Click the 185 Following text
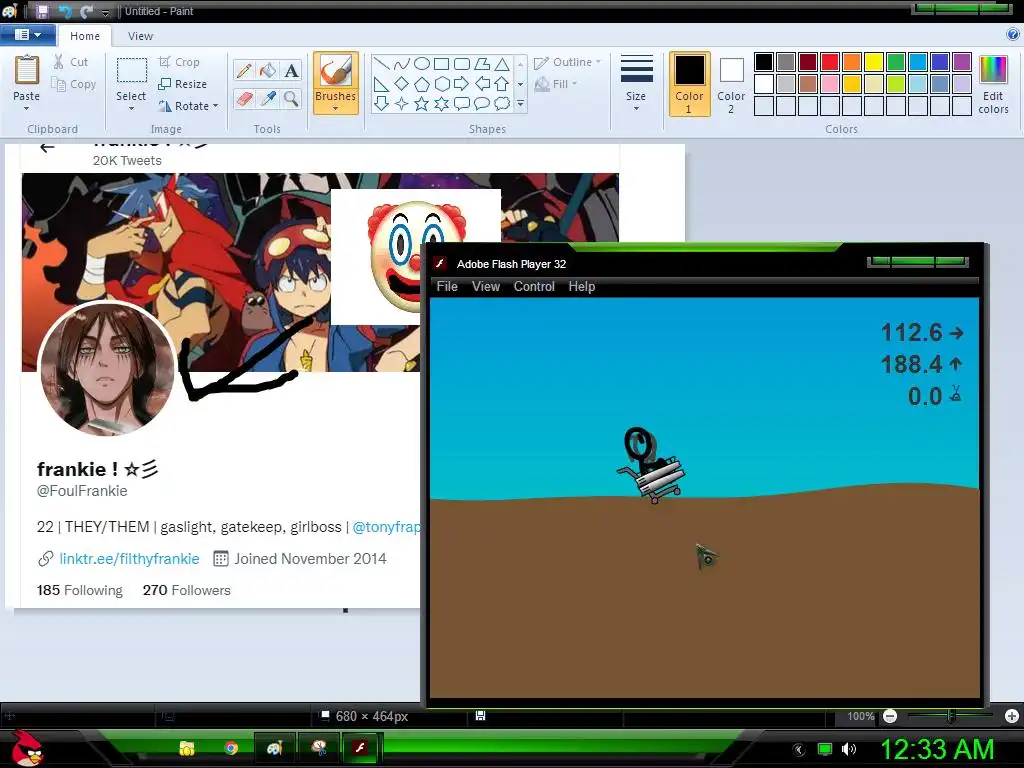This screenshot has height=768, width=1024. 80,590
